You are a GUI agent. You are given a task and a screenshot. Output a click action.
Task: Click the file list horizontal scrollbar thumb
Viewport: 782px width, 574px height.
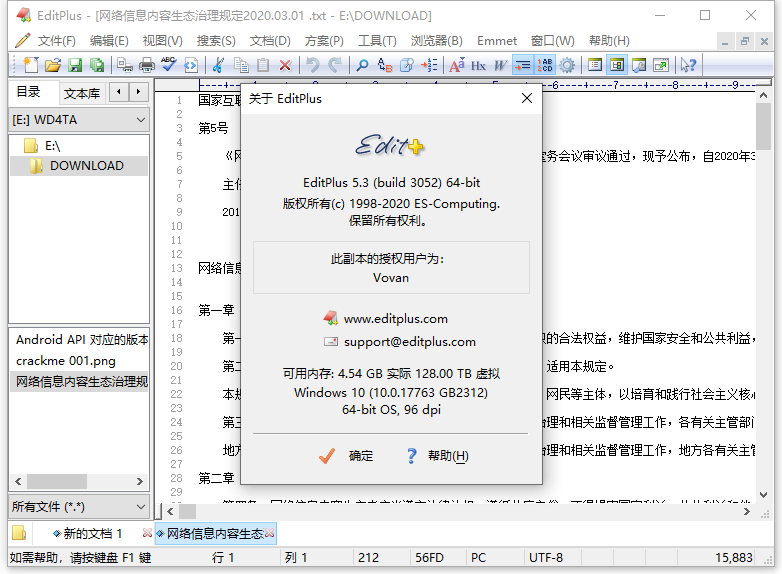point(57,482)
